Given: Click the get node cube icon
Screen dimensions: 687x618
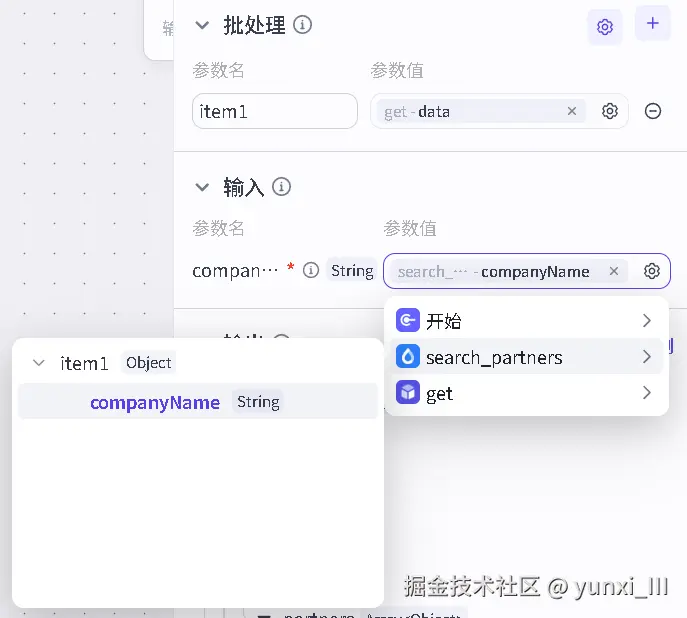Looking at the screenshot, I should (407, 392).
